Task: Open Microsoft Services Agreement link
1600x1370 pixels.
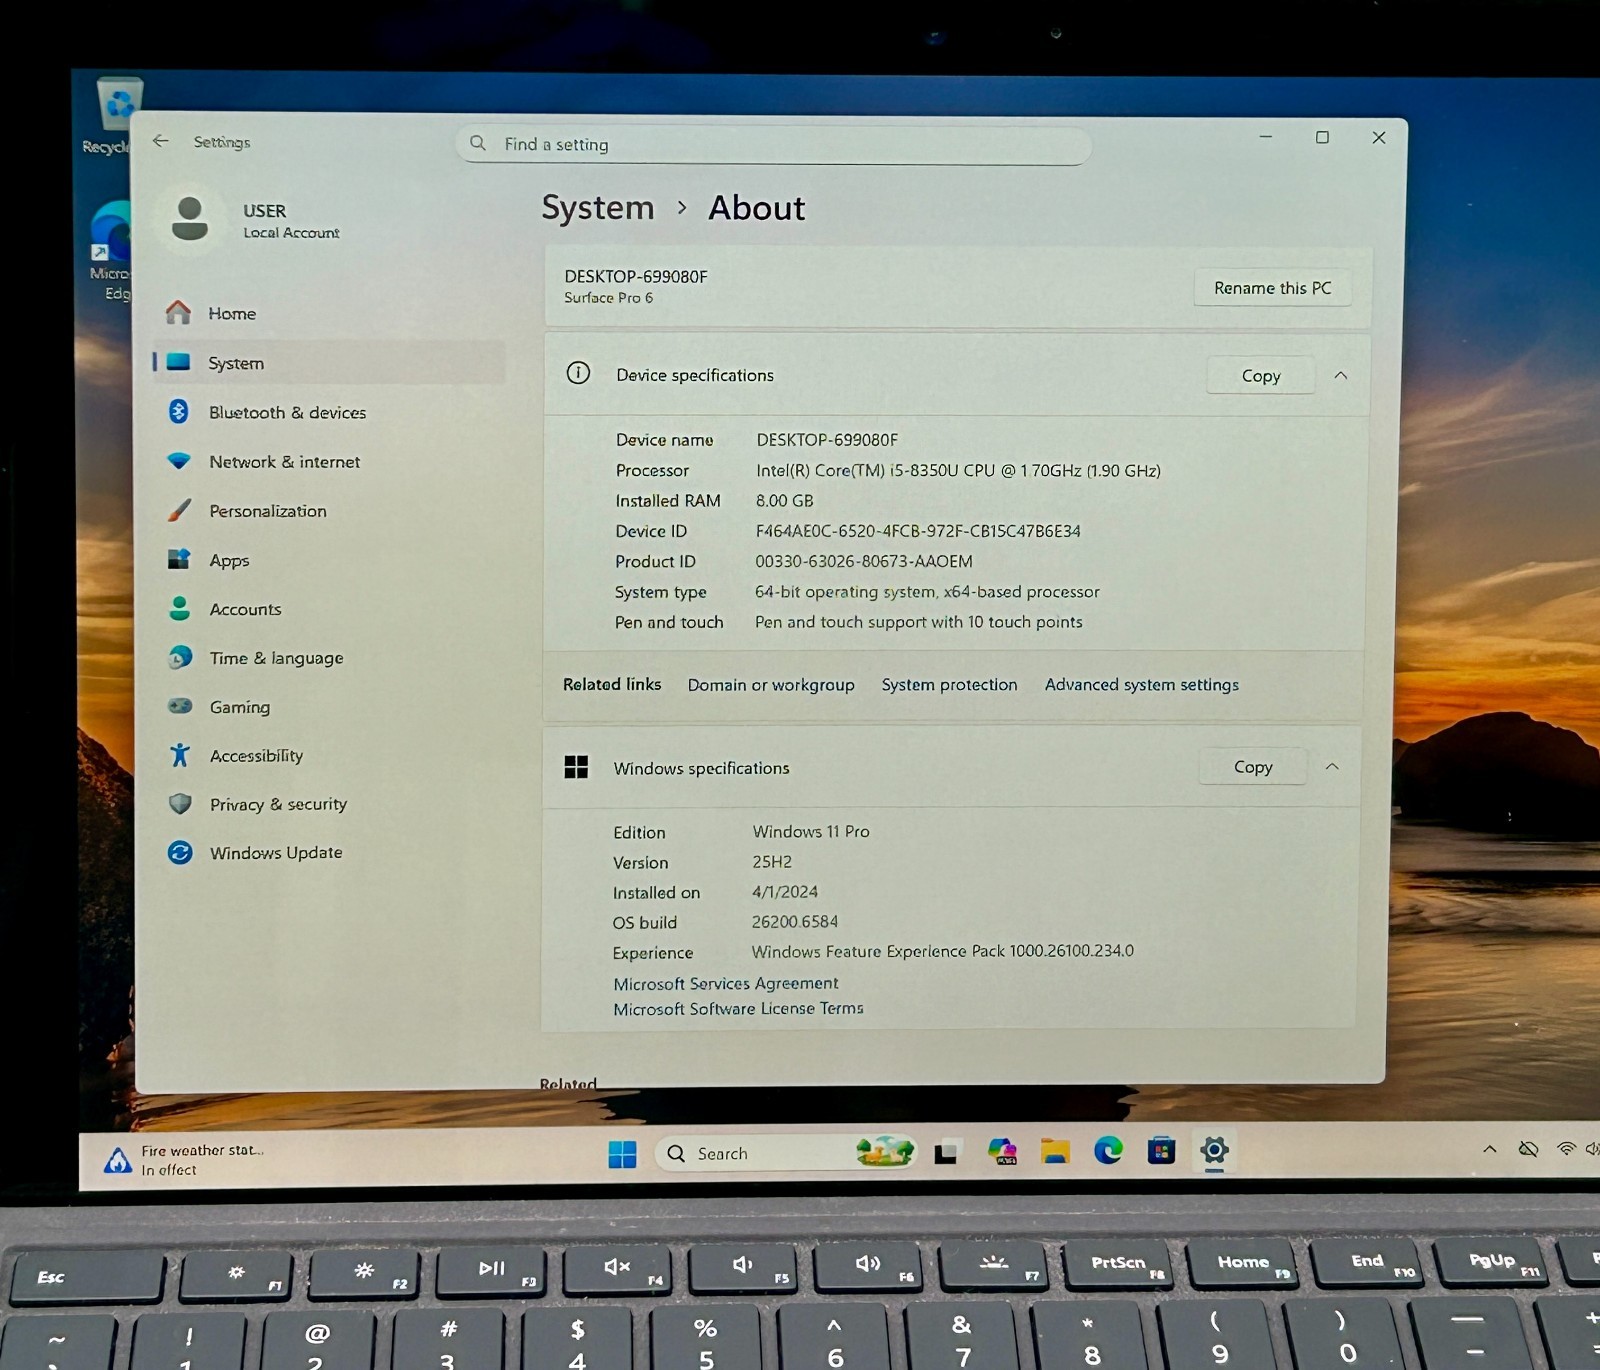Action: (726, 984)
